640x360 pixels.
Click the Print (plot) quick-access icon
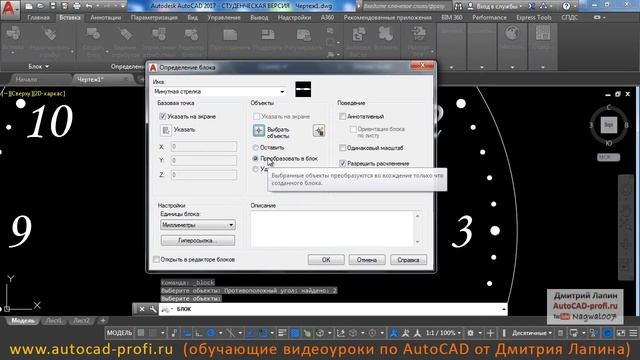(77, 6)
